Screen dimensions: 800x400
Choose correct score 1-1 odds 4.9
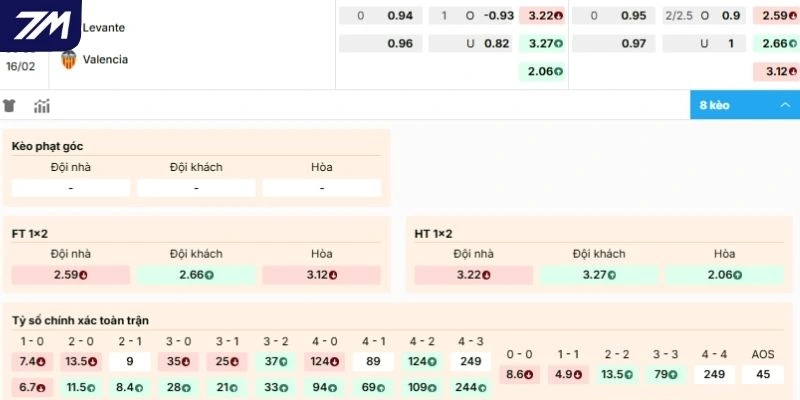tap(568, 374)
